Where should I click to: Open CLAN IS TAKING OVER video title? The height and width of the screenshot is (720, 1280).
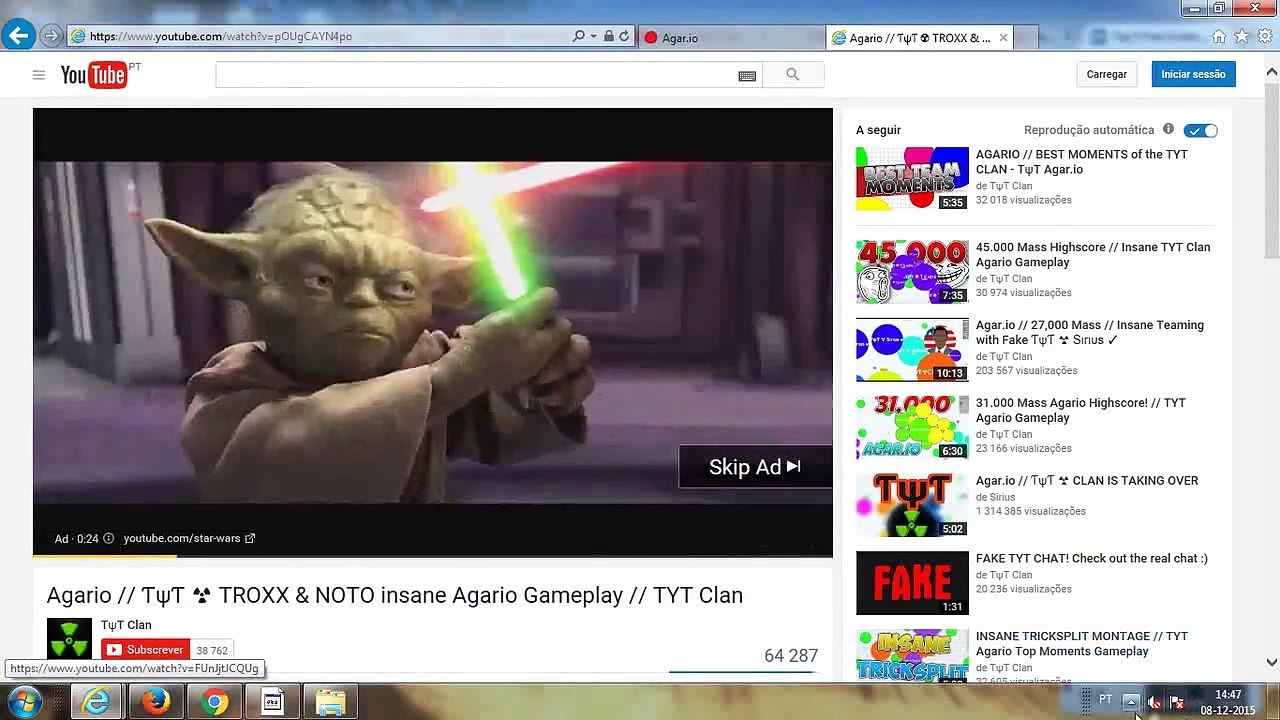(x=1087, y=481)
